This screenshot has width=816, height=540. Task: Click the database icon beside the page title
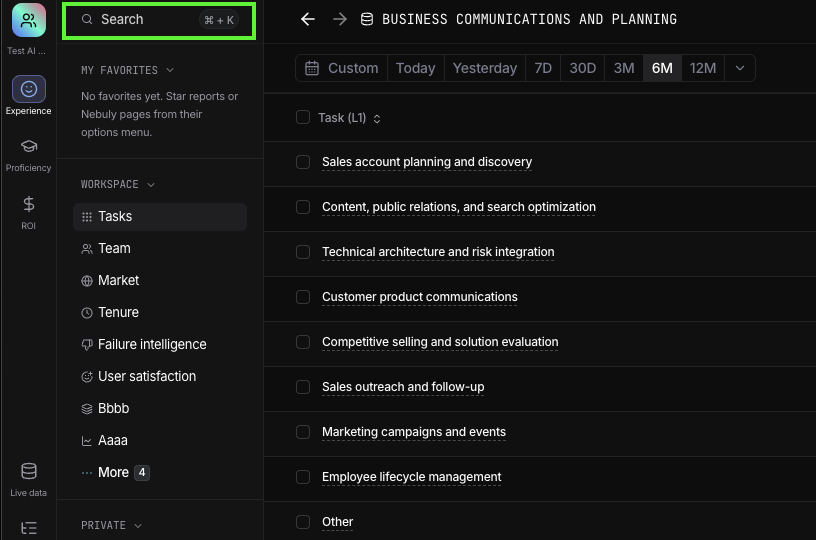pyautogui.click(x=367, y=19)
